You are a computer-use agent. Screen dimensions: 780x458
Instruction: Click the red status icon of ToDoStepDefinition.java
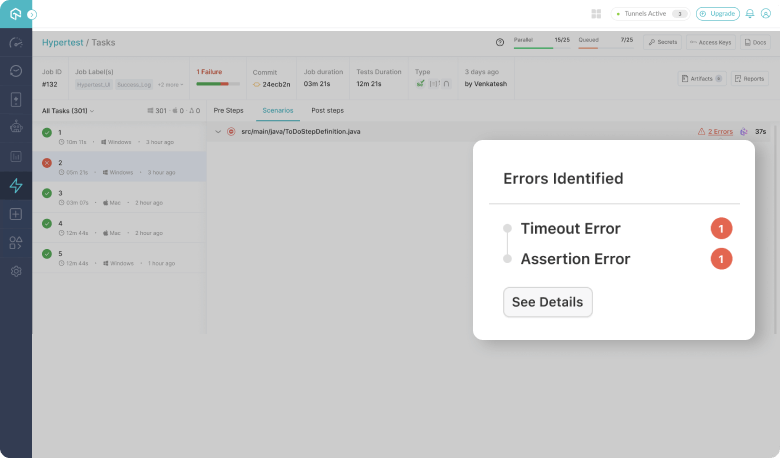pyautogui.click(x=231, y=132)
